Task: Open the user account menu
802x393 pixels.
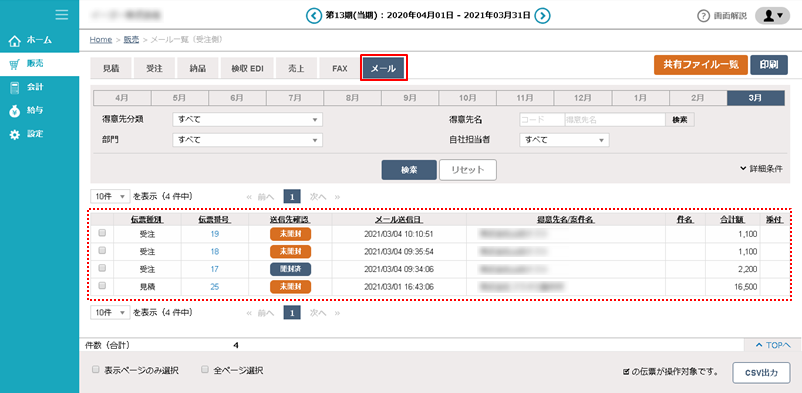Action: [772, 16]
